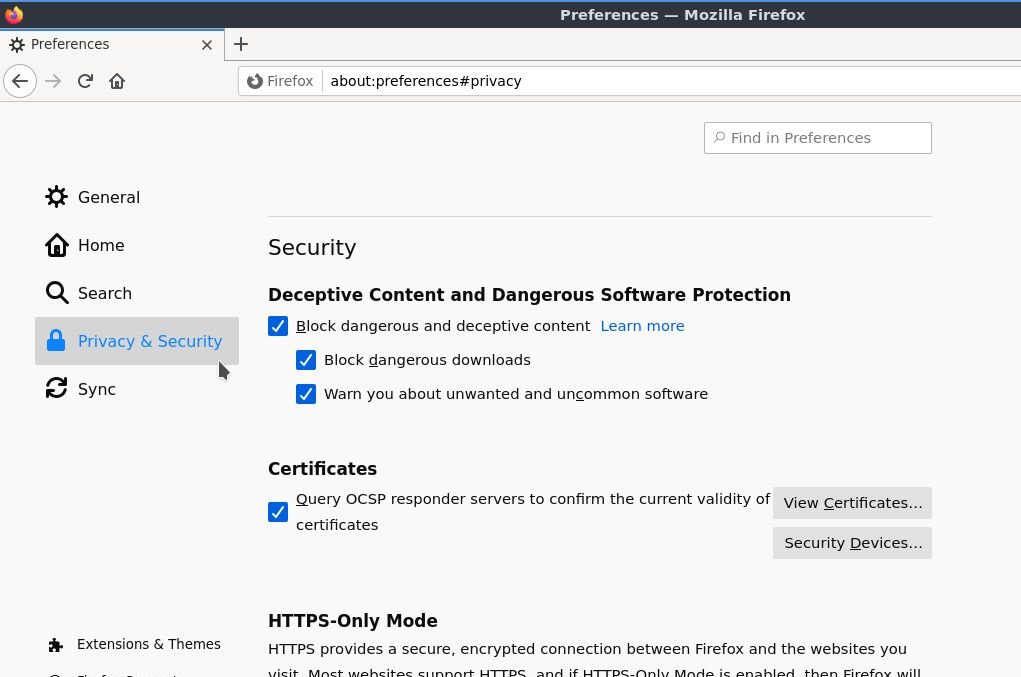The image size is (1021, 677).
Task: Click the back arrow navigation button
Action: 20,81
